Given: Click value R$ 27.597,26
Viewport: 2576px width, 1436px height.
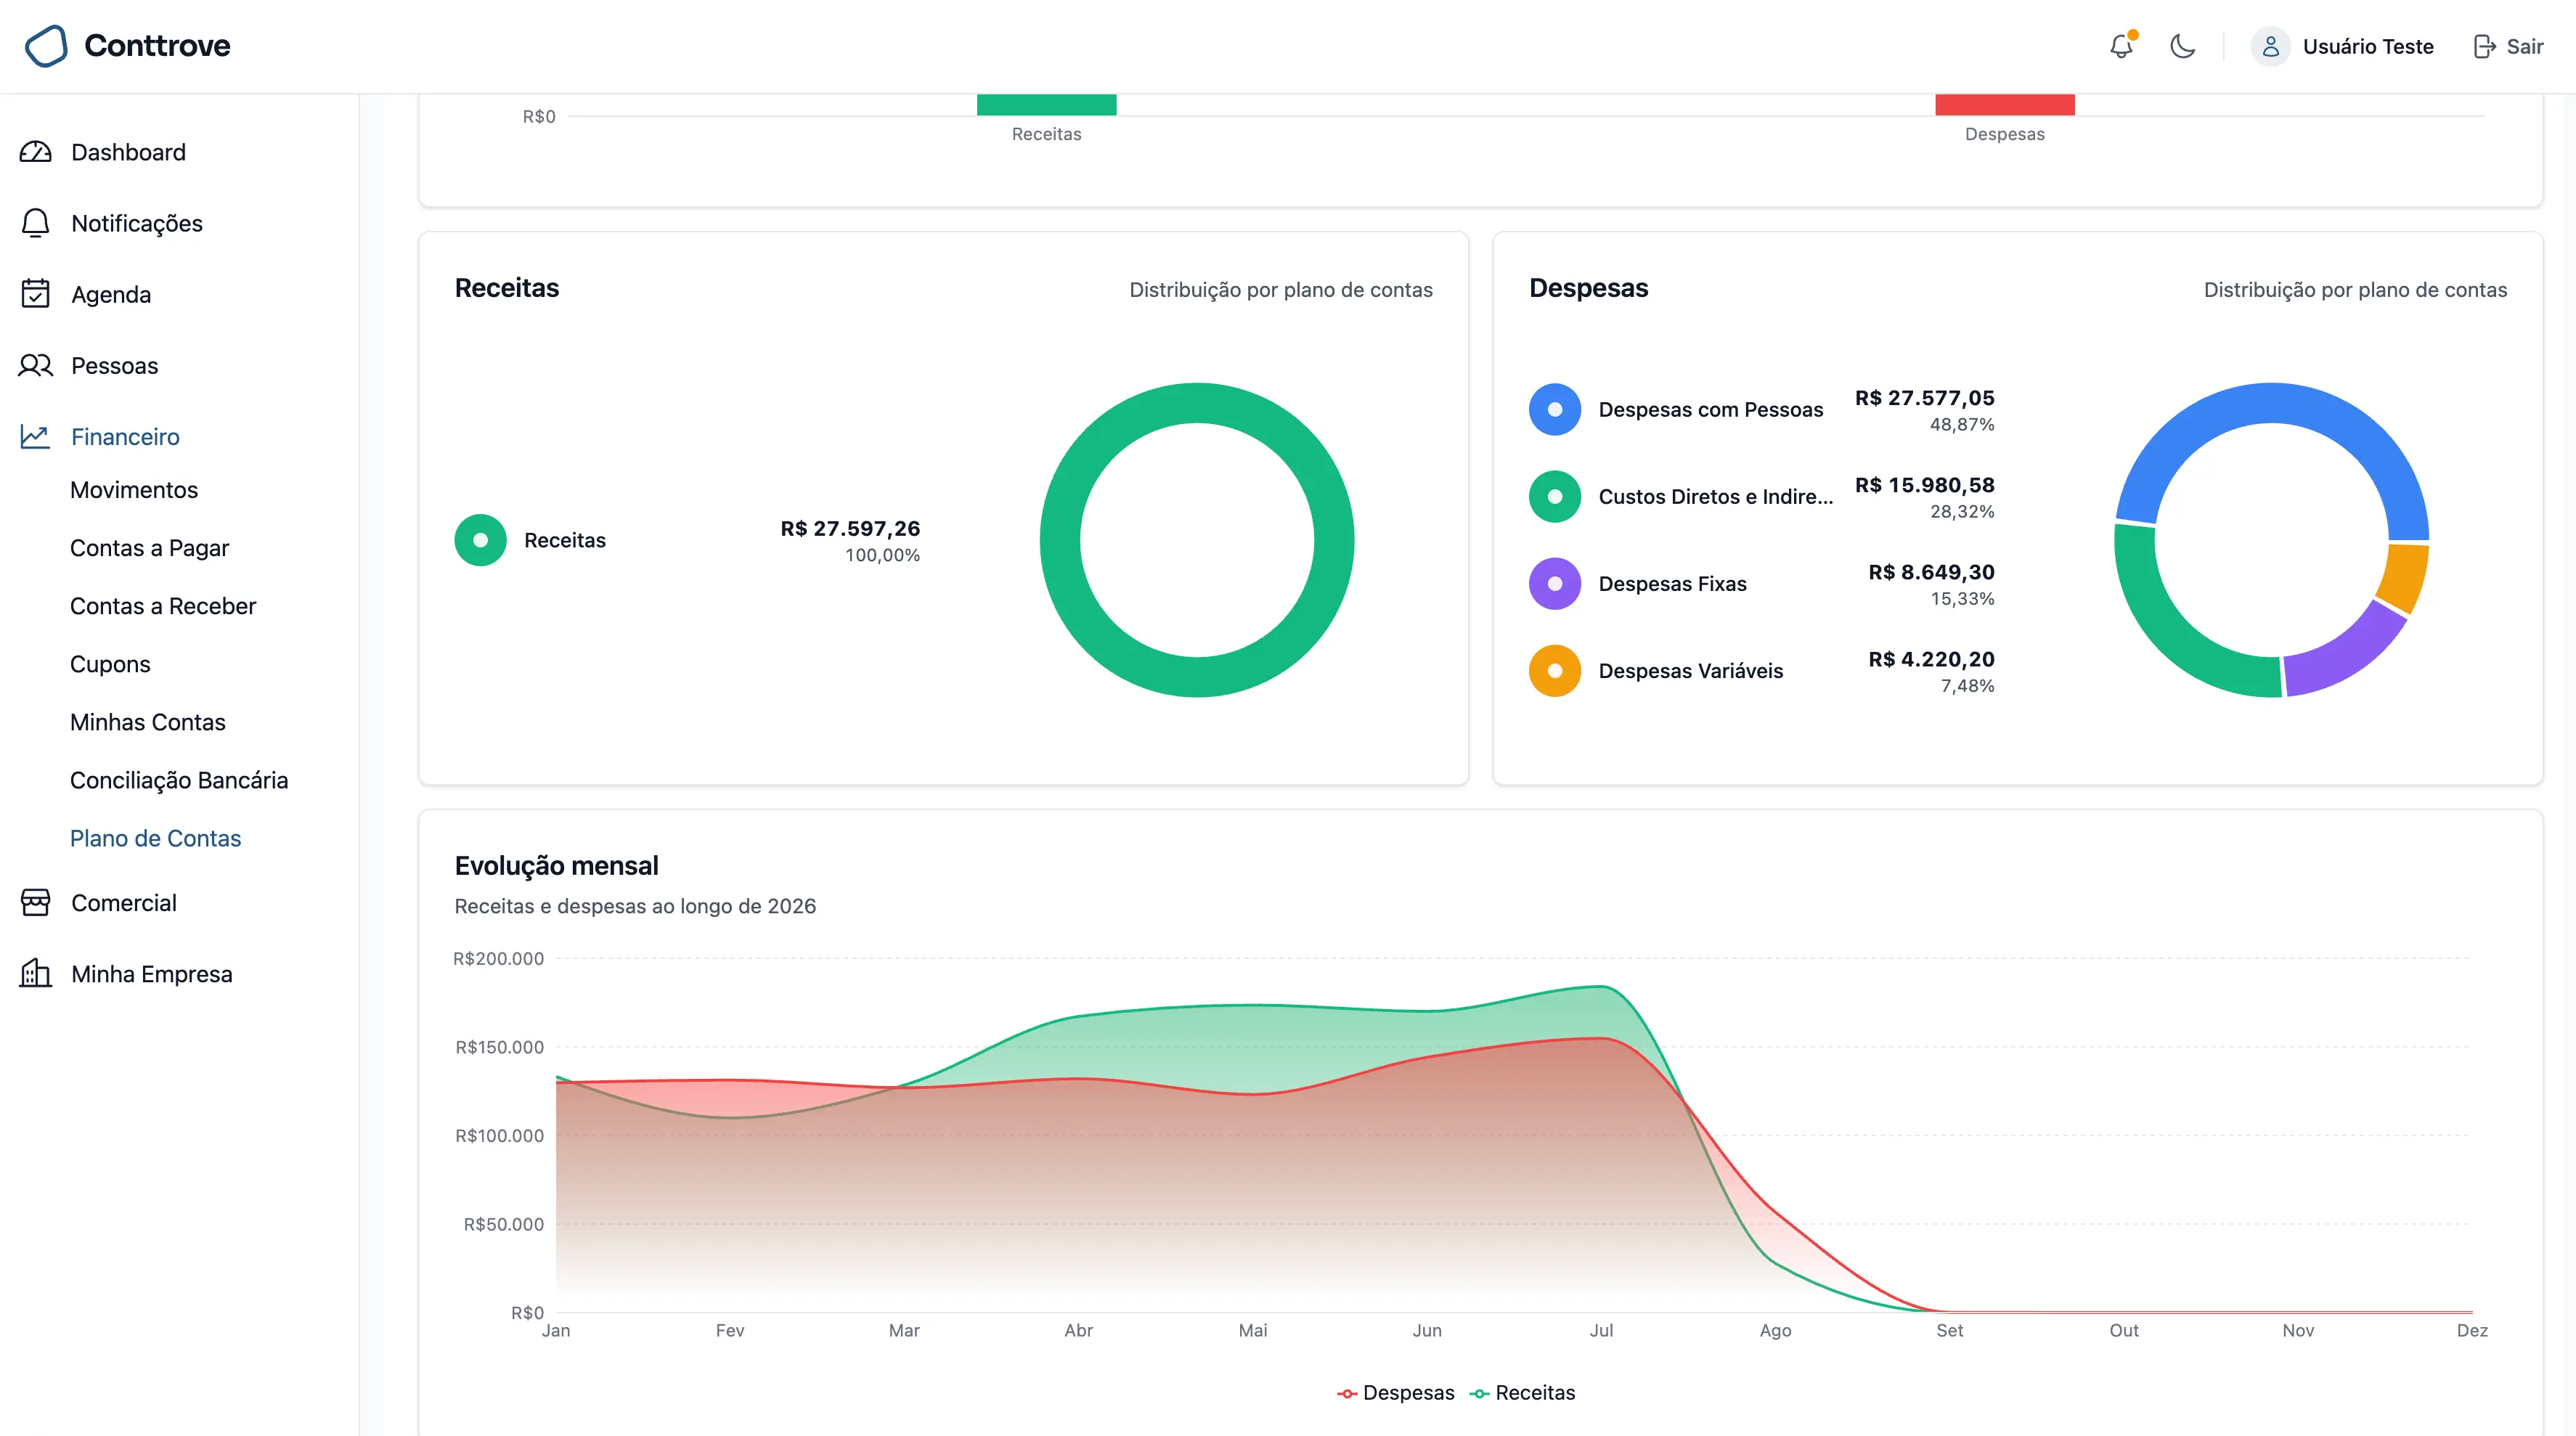Looking at the screenshot, I should [x=850, y=528].
